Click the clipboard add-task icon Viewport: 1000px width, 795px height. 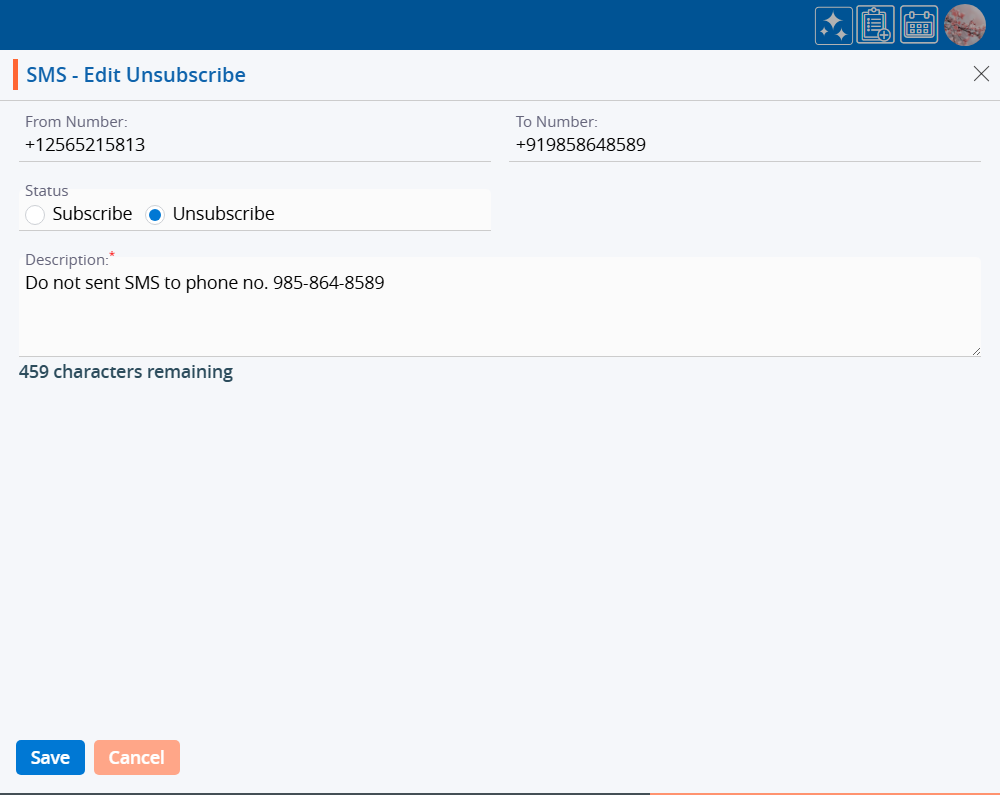(x=876, y=25)
